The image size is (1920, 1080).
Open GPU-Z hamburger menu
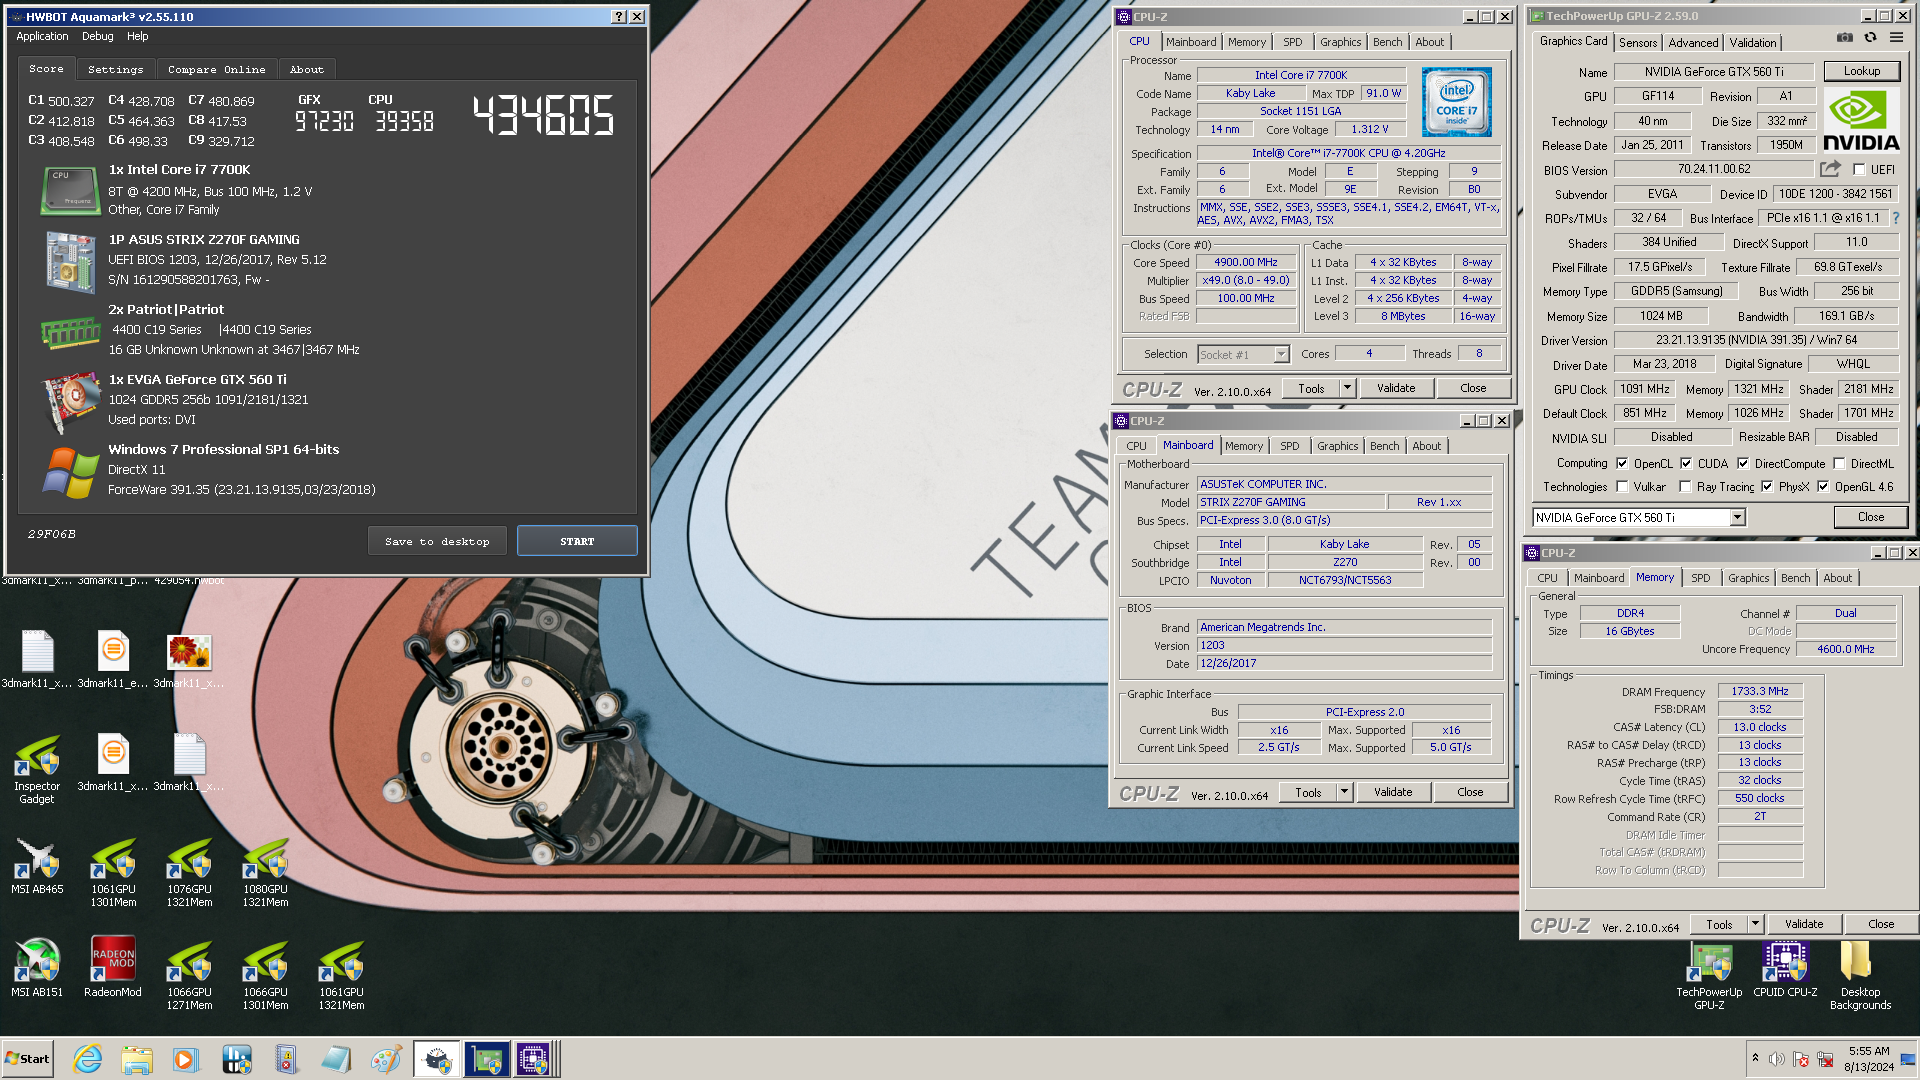coord(1896,38)
